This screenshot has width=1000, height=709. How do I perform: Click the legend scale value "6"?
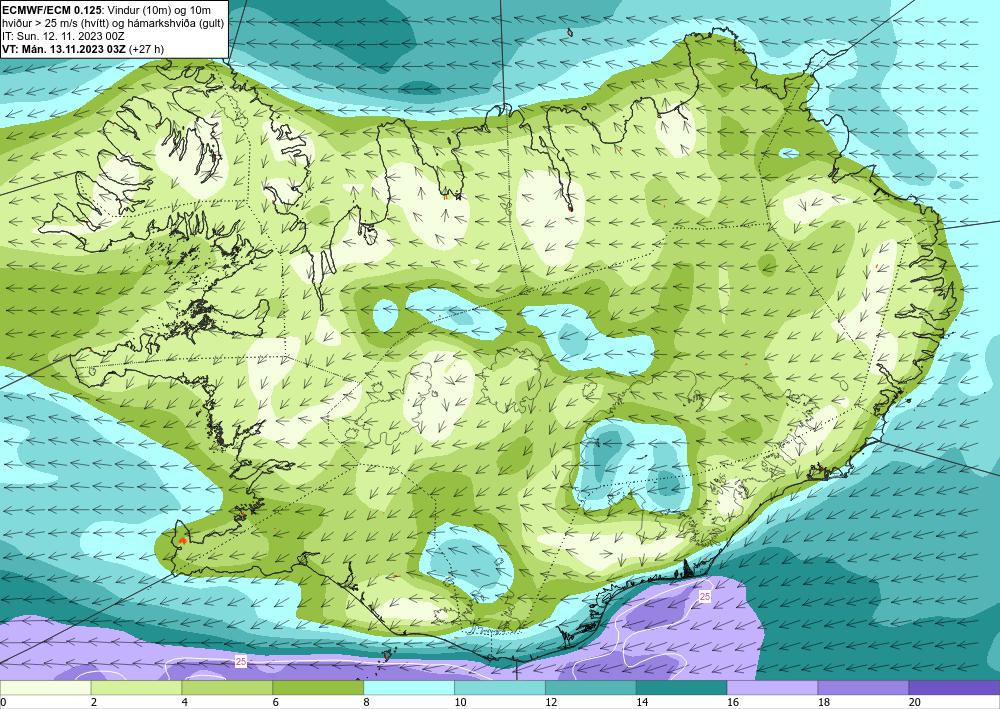[x=276, y=703]
